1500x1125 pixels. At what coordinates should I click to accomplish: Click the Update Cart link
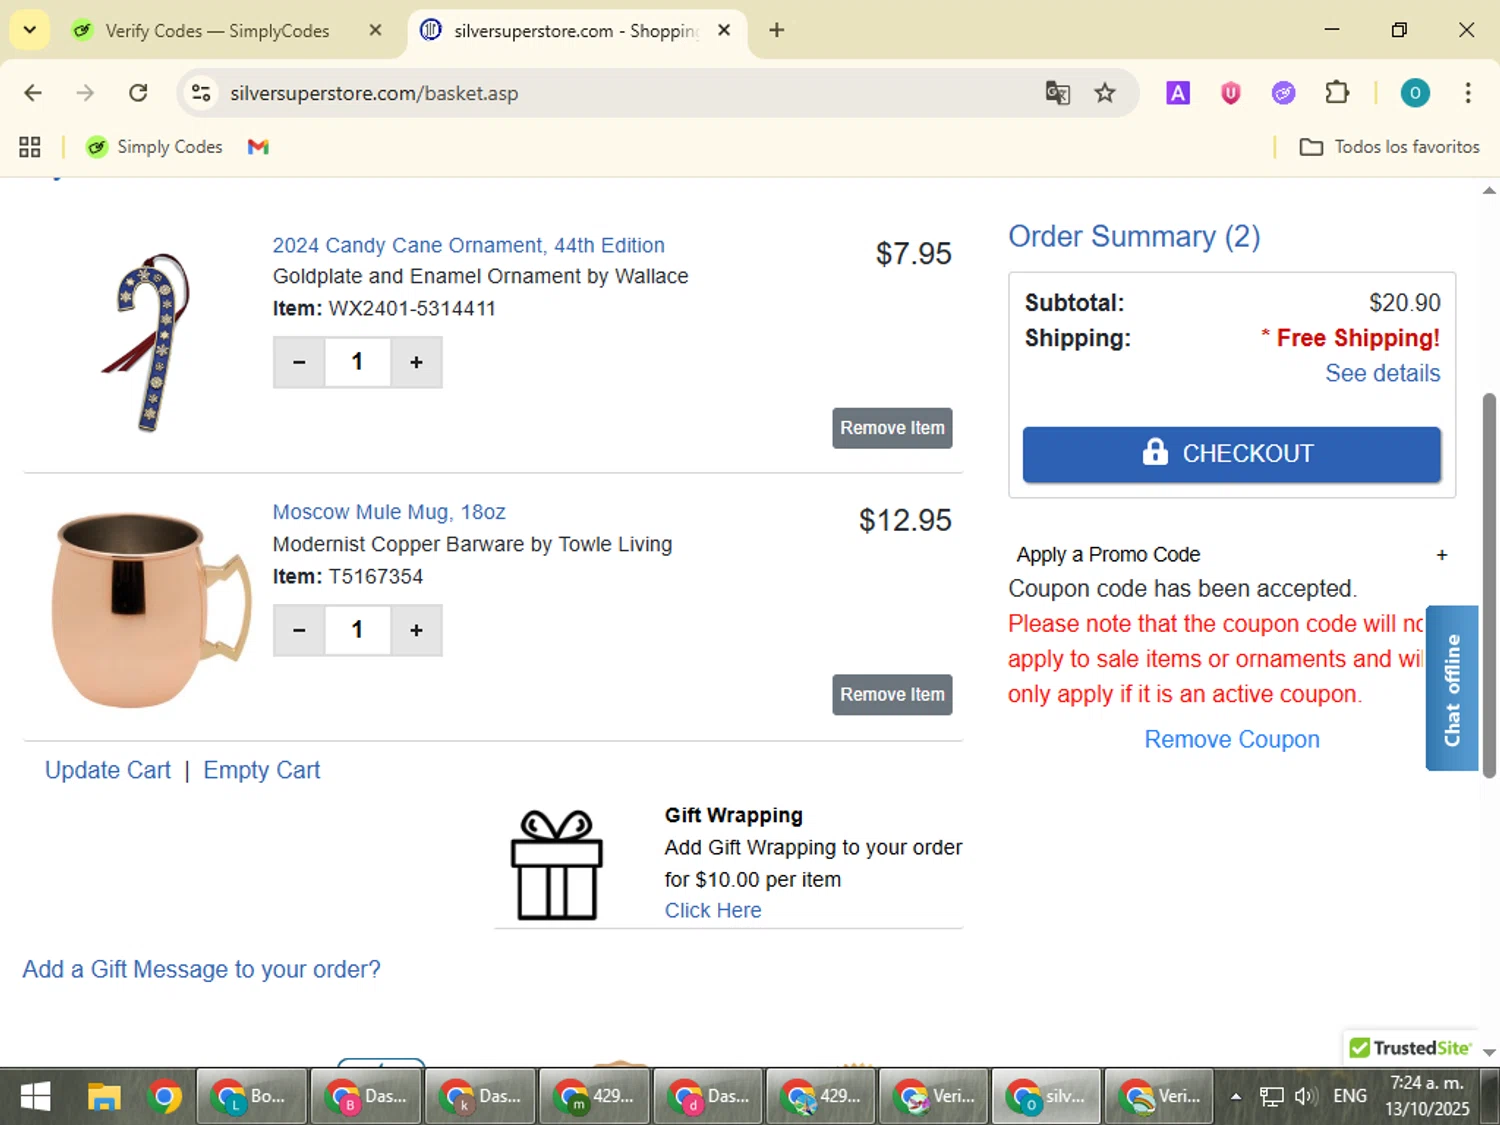point(108,770)
